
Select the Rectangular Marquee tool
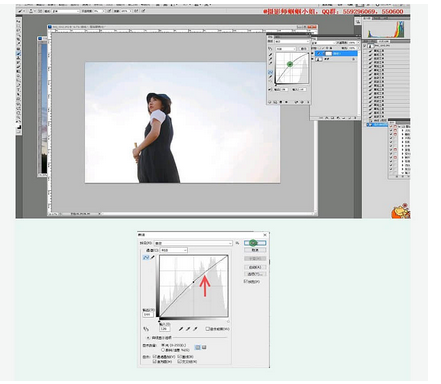[x=18, y=26]
